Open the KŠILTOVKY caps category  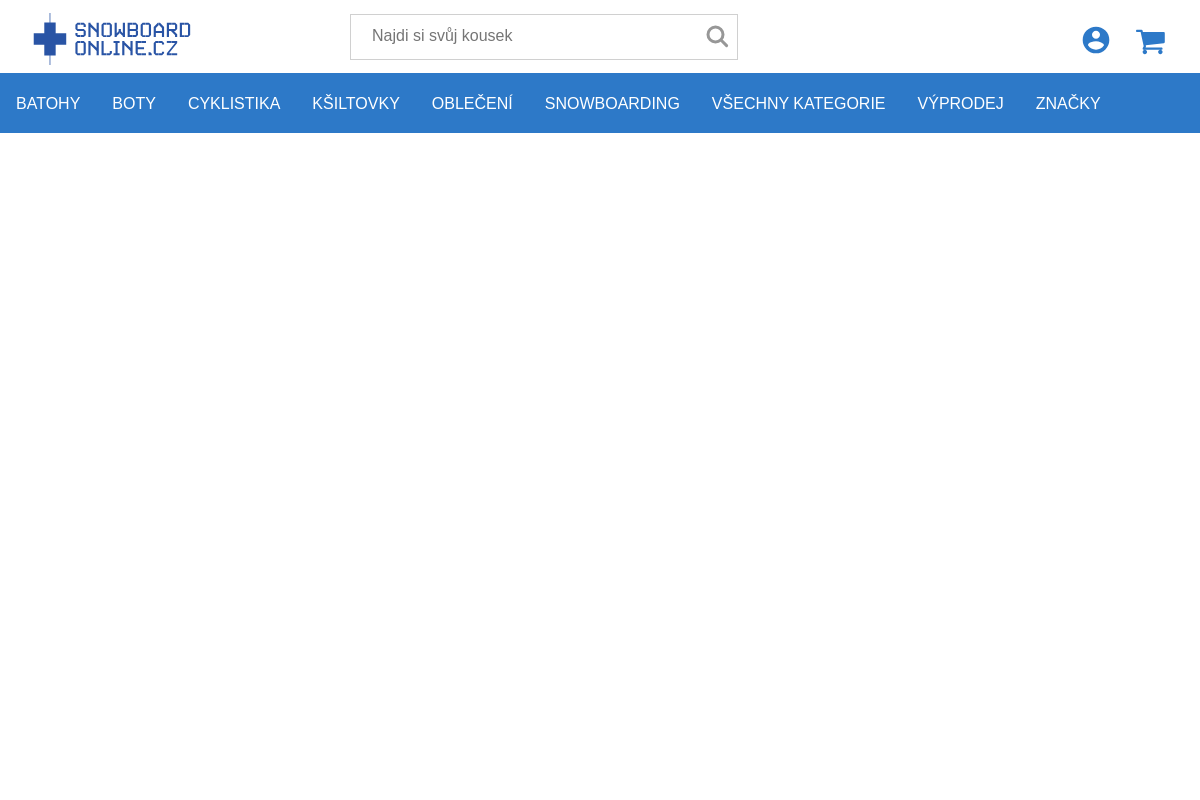pos(355,103)
